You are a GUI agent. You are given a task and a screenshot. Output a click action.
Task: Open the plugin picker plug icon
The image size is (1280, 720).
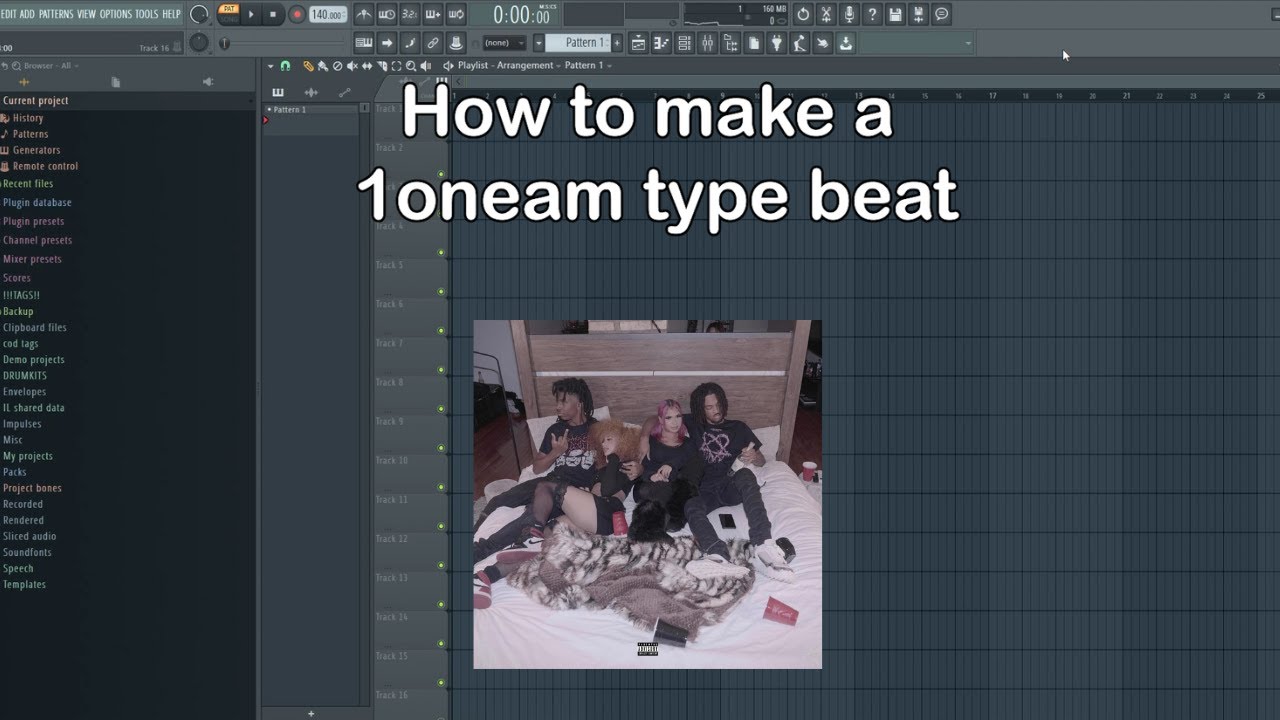777,43
